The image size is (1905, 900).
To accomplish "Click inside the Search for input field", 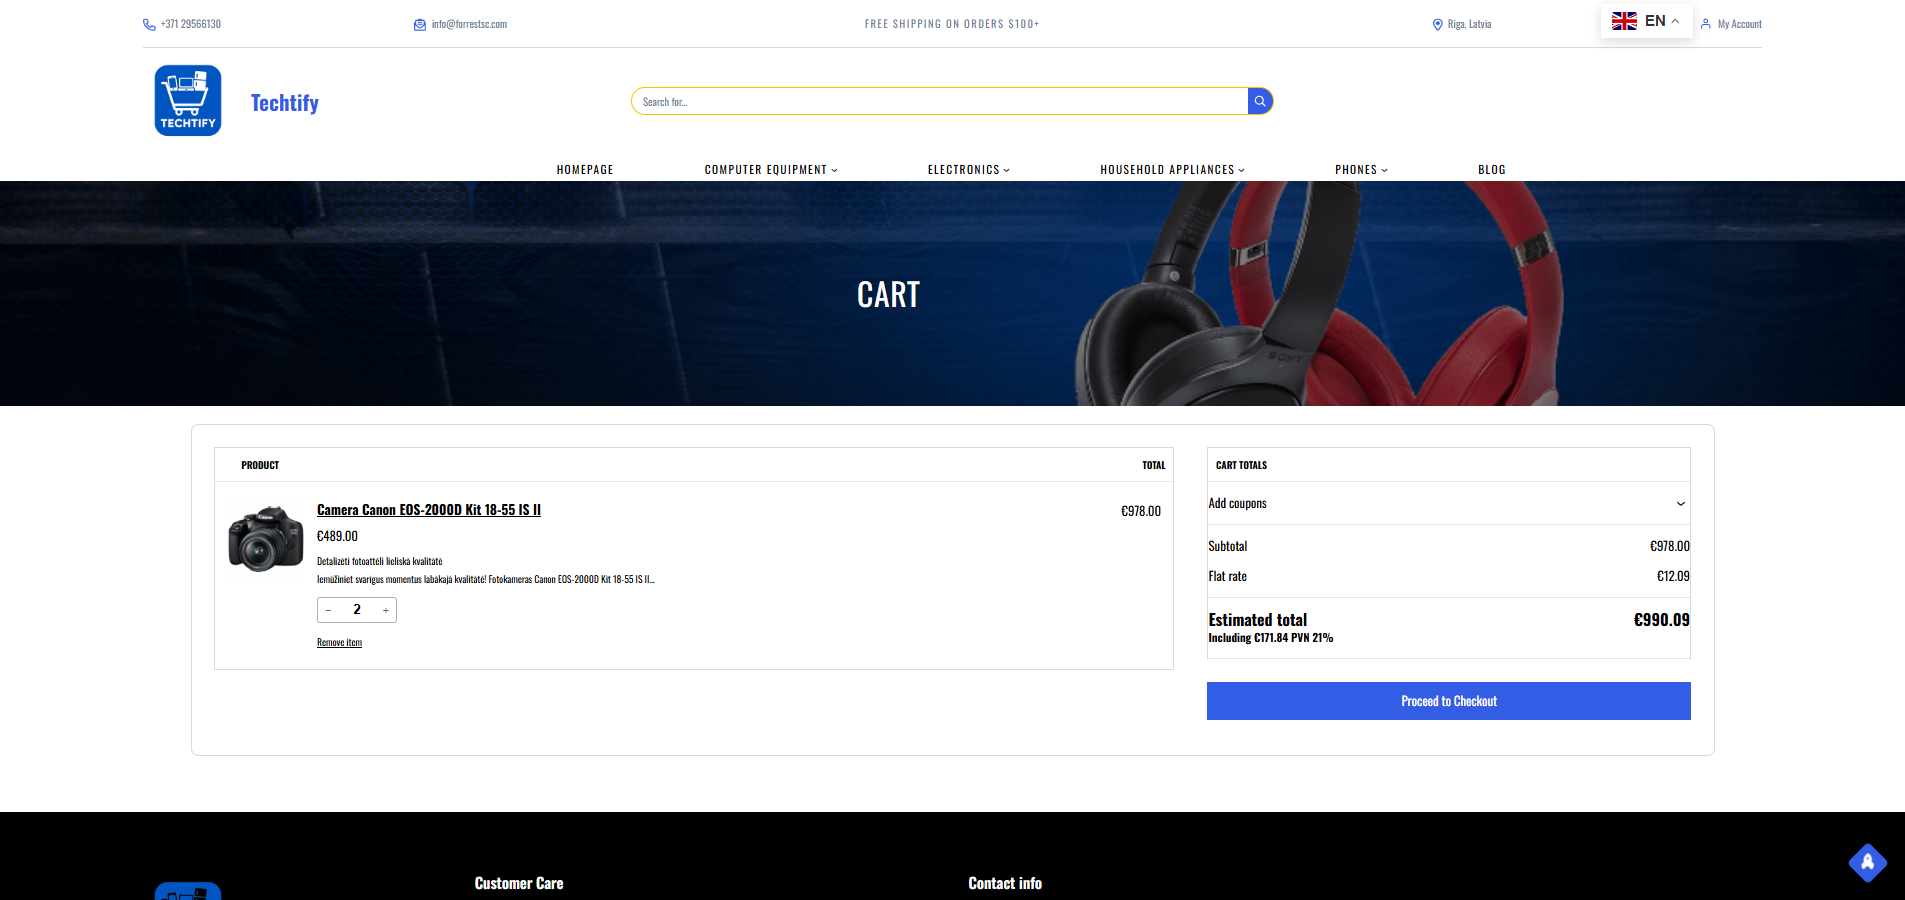I will click(940, 102).
